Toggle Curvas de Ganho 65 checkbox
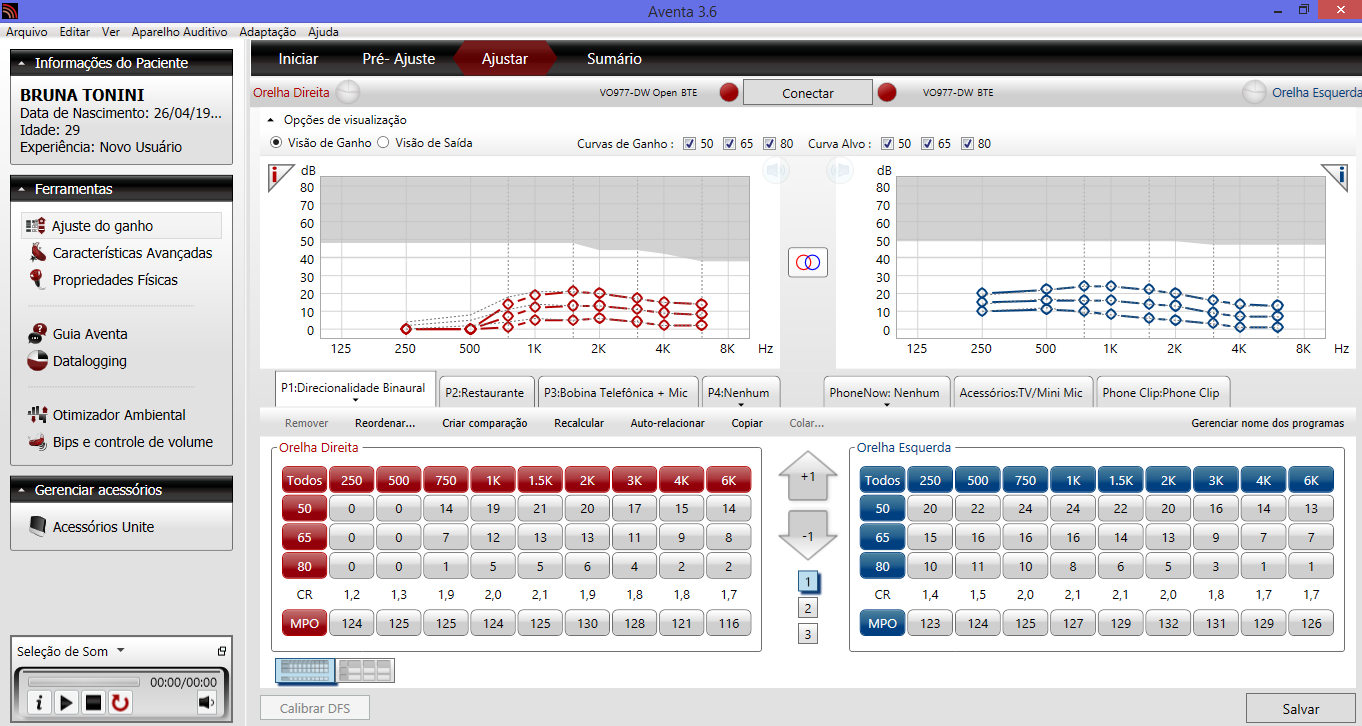Viewport: 1362px width, 726px height. pos(729,144)
